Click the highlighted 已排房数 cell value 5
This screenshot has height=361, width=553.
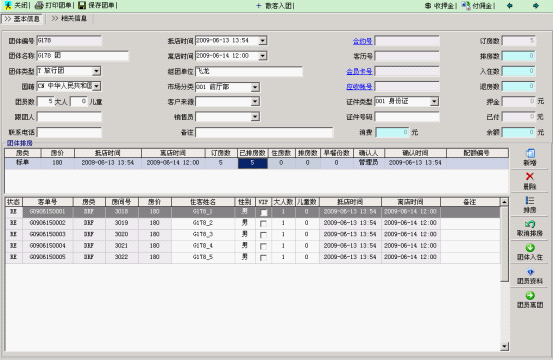pyautogui.click(x=253, y=163)
